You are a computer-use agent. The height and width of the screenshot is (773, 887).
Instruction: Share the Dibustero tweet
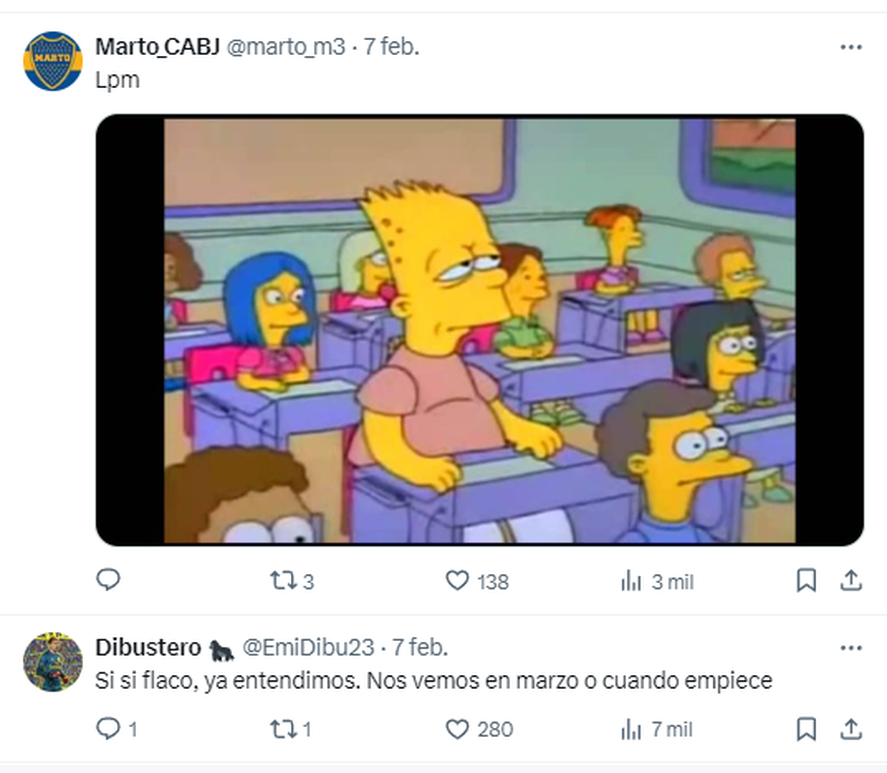[x=851, y=729]
